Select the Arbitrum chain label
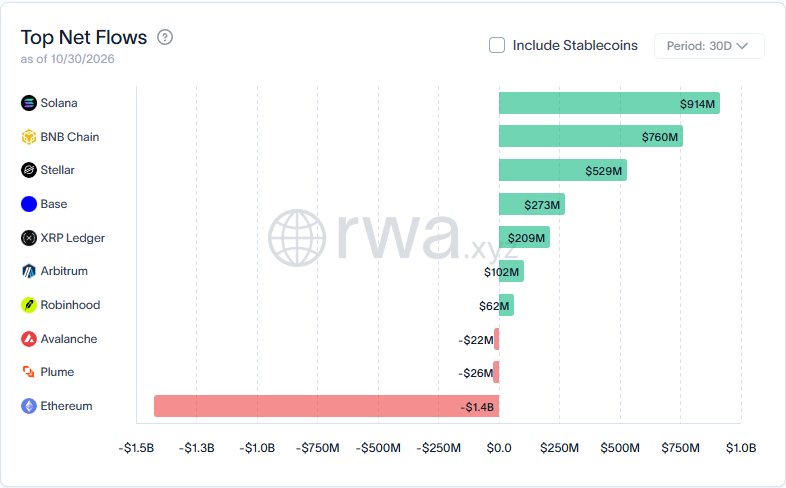 click(x=64, y=271)
